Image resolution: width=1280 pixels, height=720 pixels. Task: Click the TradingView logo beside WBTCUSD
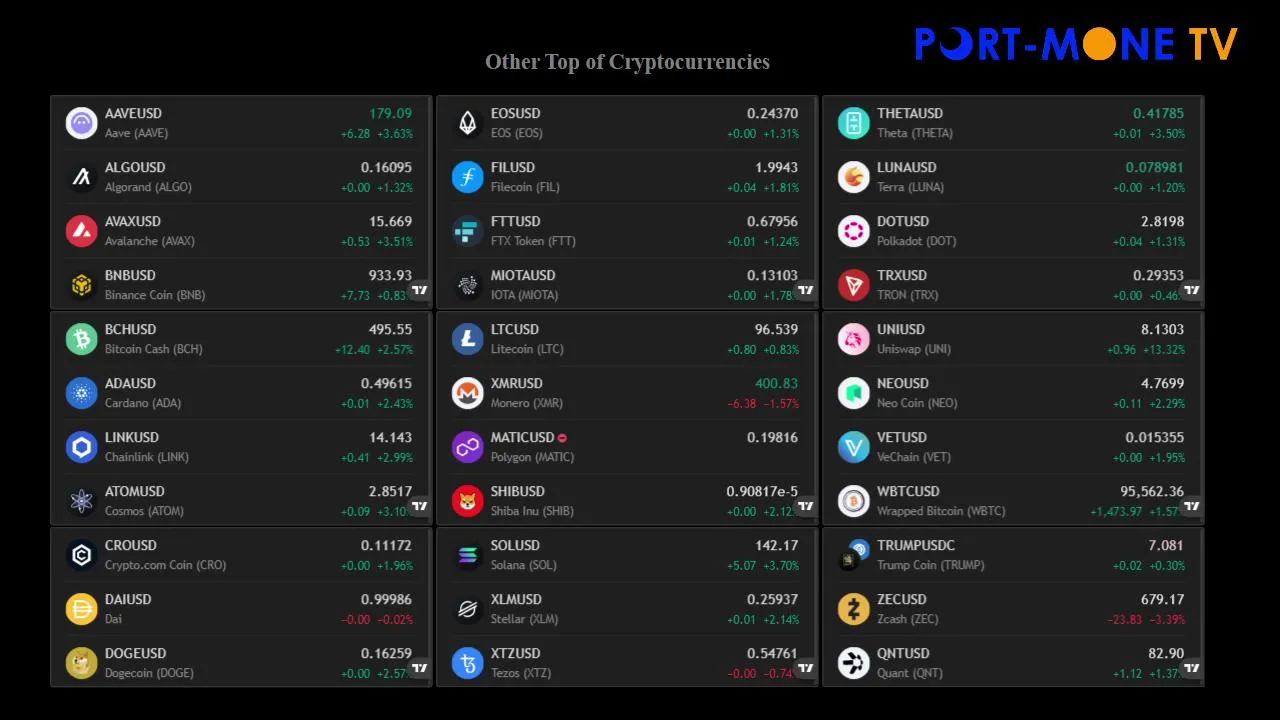click(x=1192, y=506)
